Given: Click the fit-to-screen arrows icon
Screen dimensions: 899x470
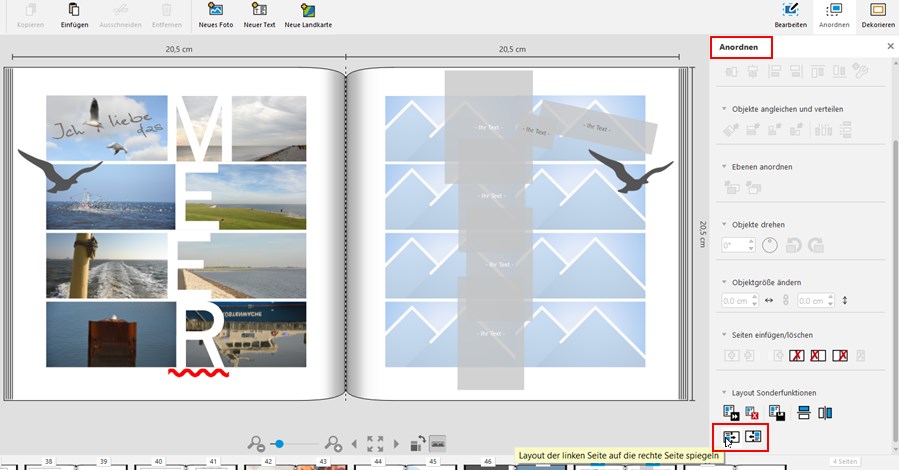Looking at the screenshot, I should (375, 443).
